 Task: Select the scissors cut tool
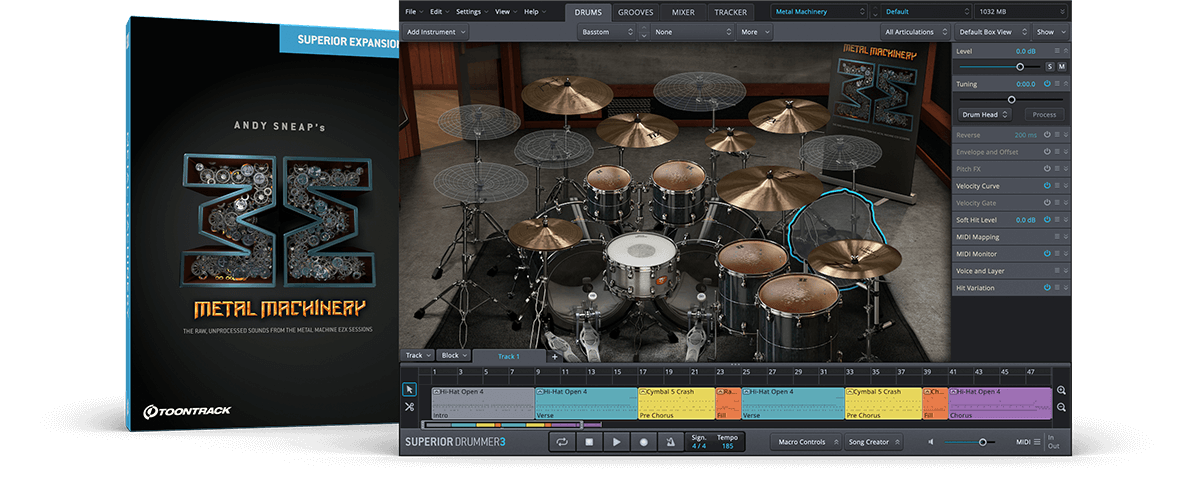(410, 407)
